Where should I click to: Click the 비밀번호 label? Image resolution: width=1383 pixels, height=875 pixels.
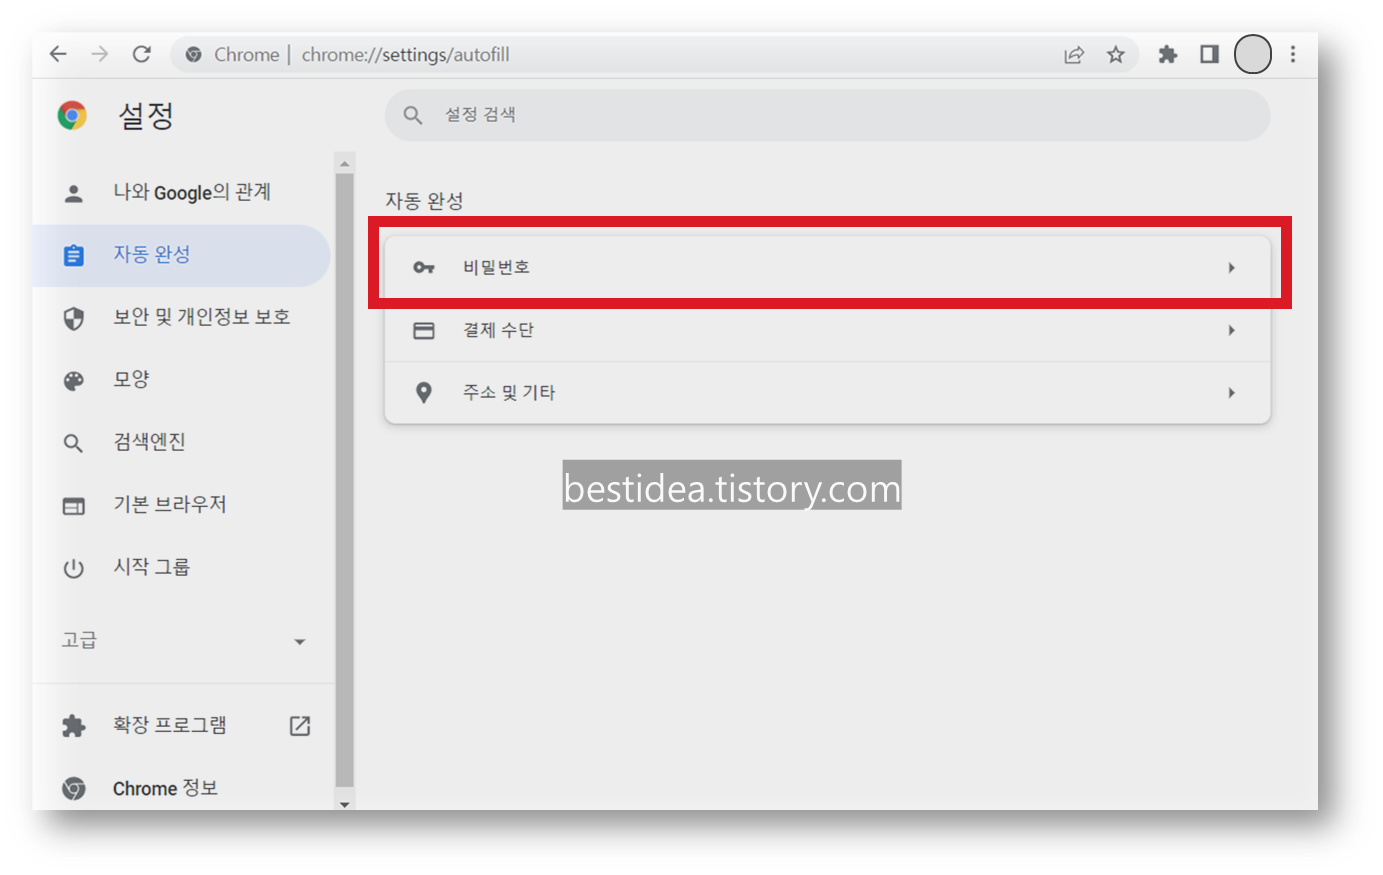496,268
